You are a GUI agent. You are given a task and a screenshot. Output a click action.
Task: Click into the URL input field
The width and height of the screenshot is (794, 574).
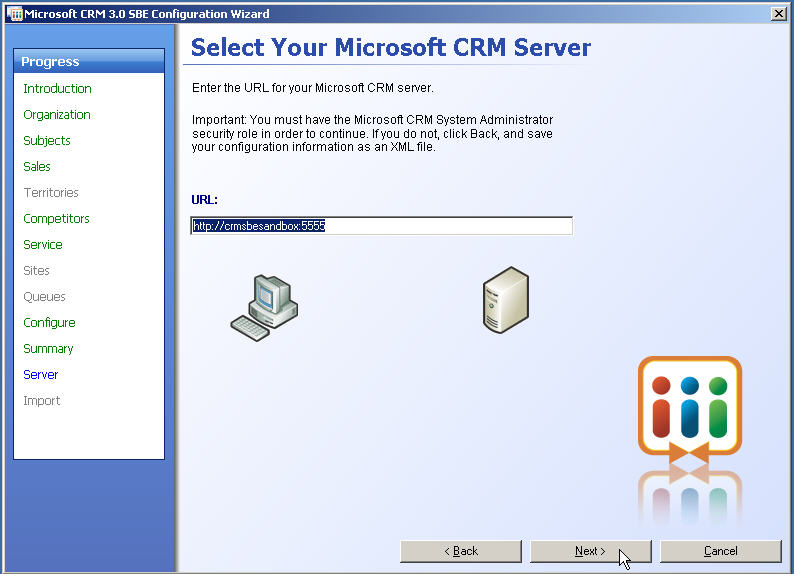(x=381, y=226)
